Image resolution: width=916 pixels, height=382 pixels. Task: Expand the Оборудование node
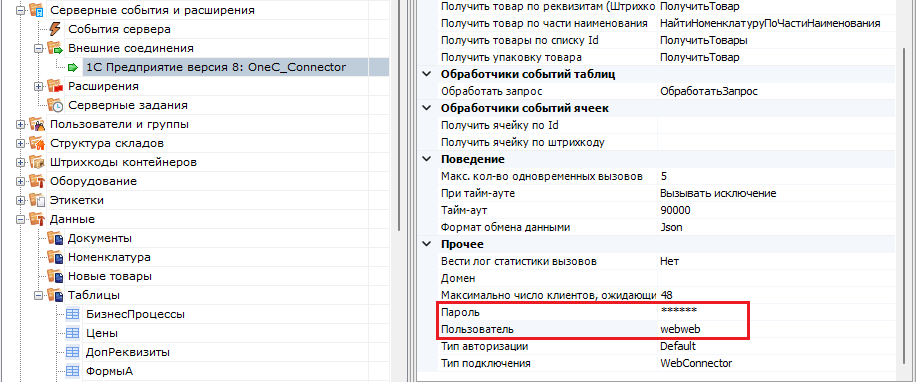pos(21,182)
